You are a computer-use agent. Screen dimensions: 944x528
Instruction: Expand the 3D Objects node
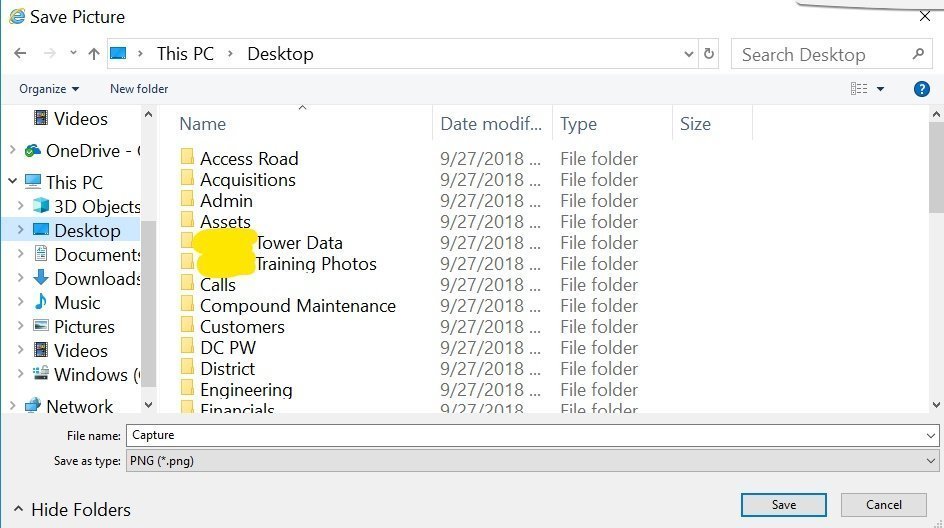pyautogui.click(x=20, y=206)
